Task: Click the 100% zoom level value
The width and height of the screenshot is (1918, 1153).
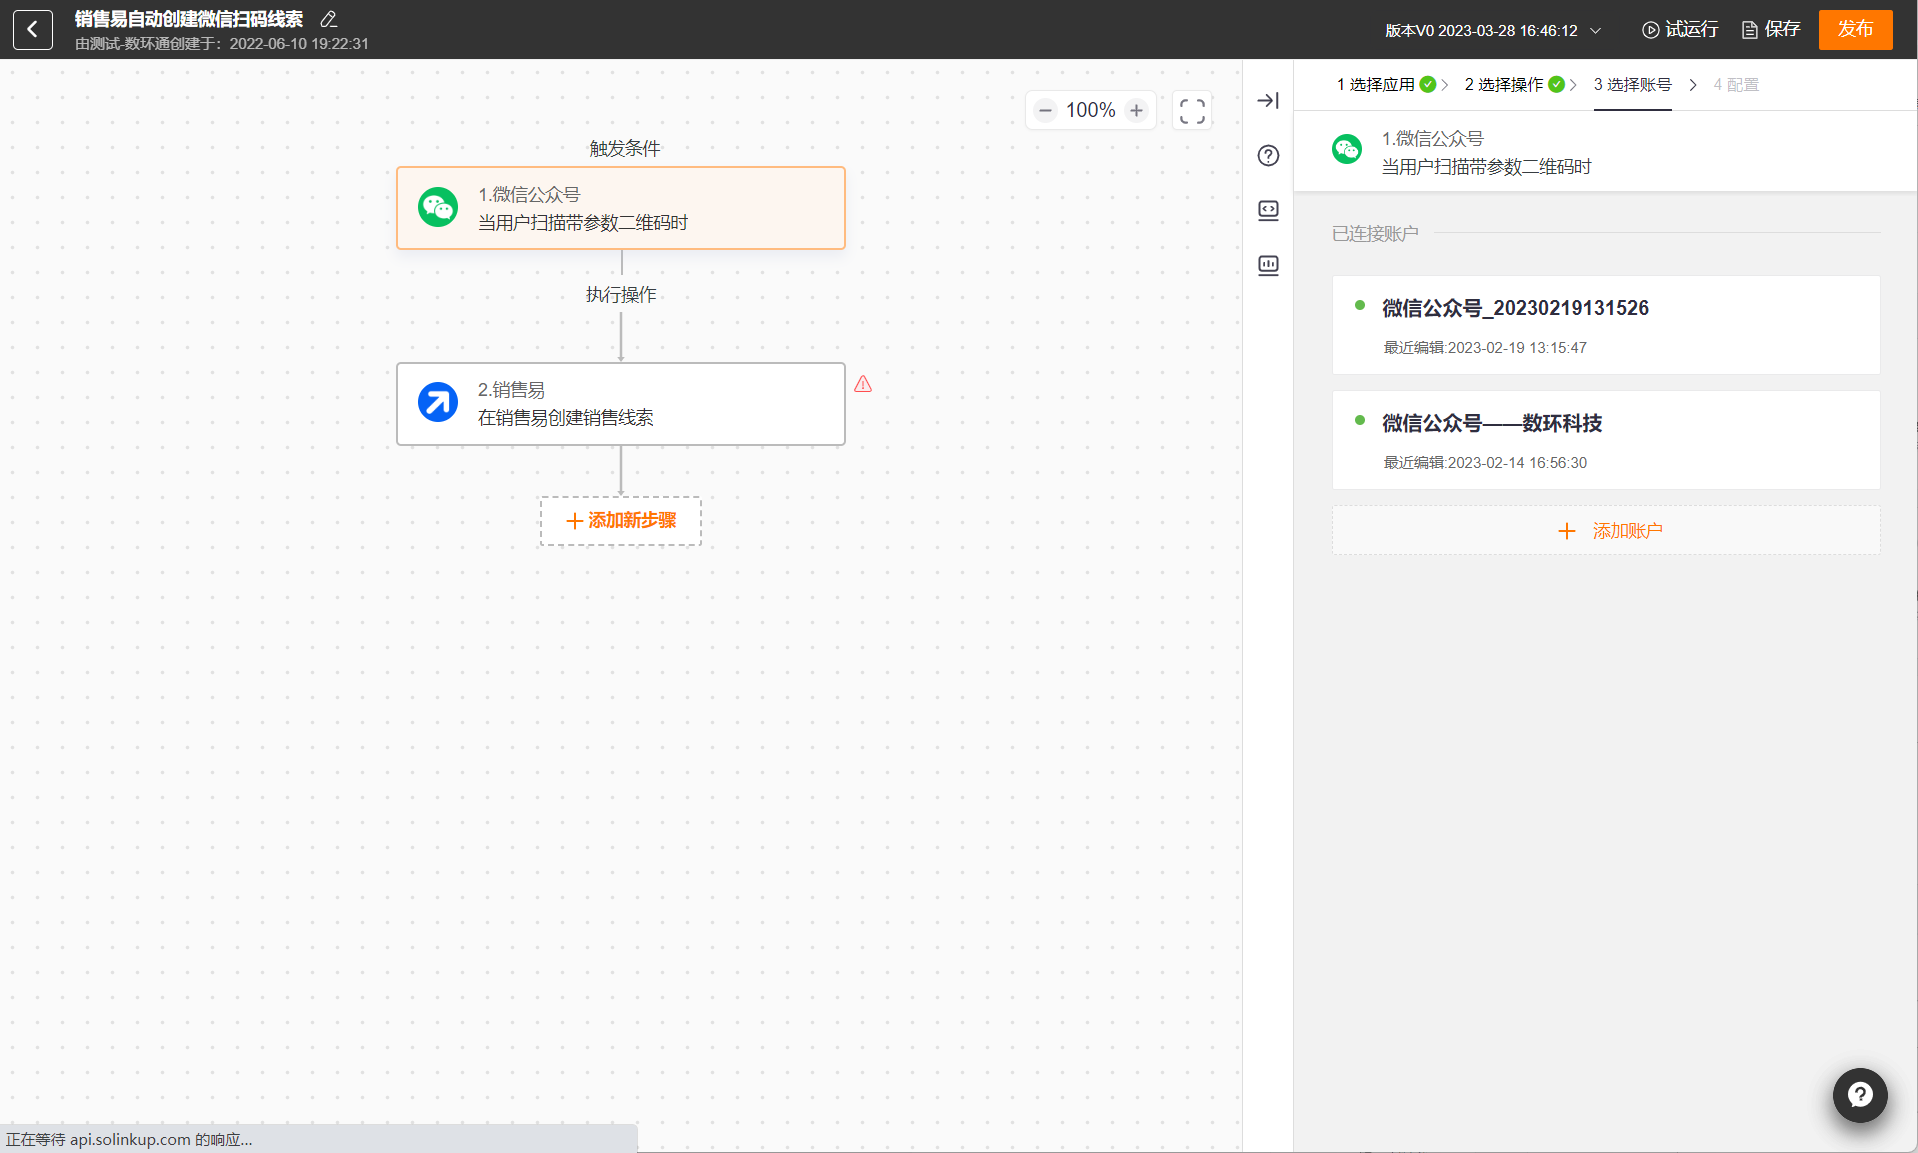Action: [1090, 110]
